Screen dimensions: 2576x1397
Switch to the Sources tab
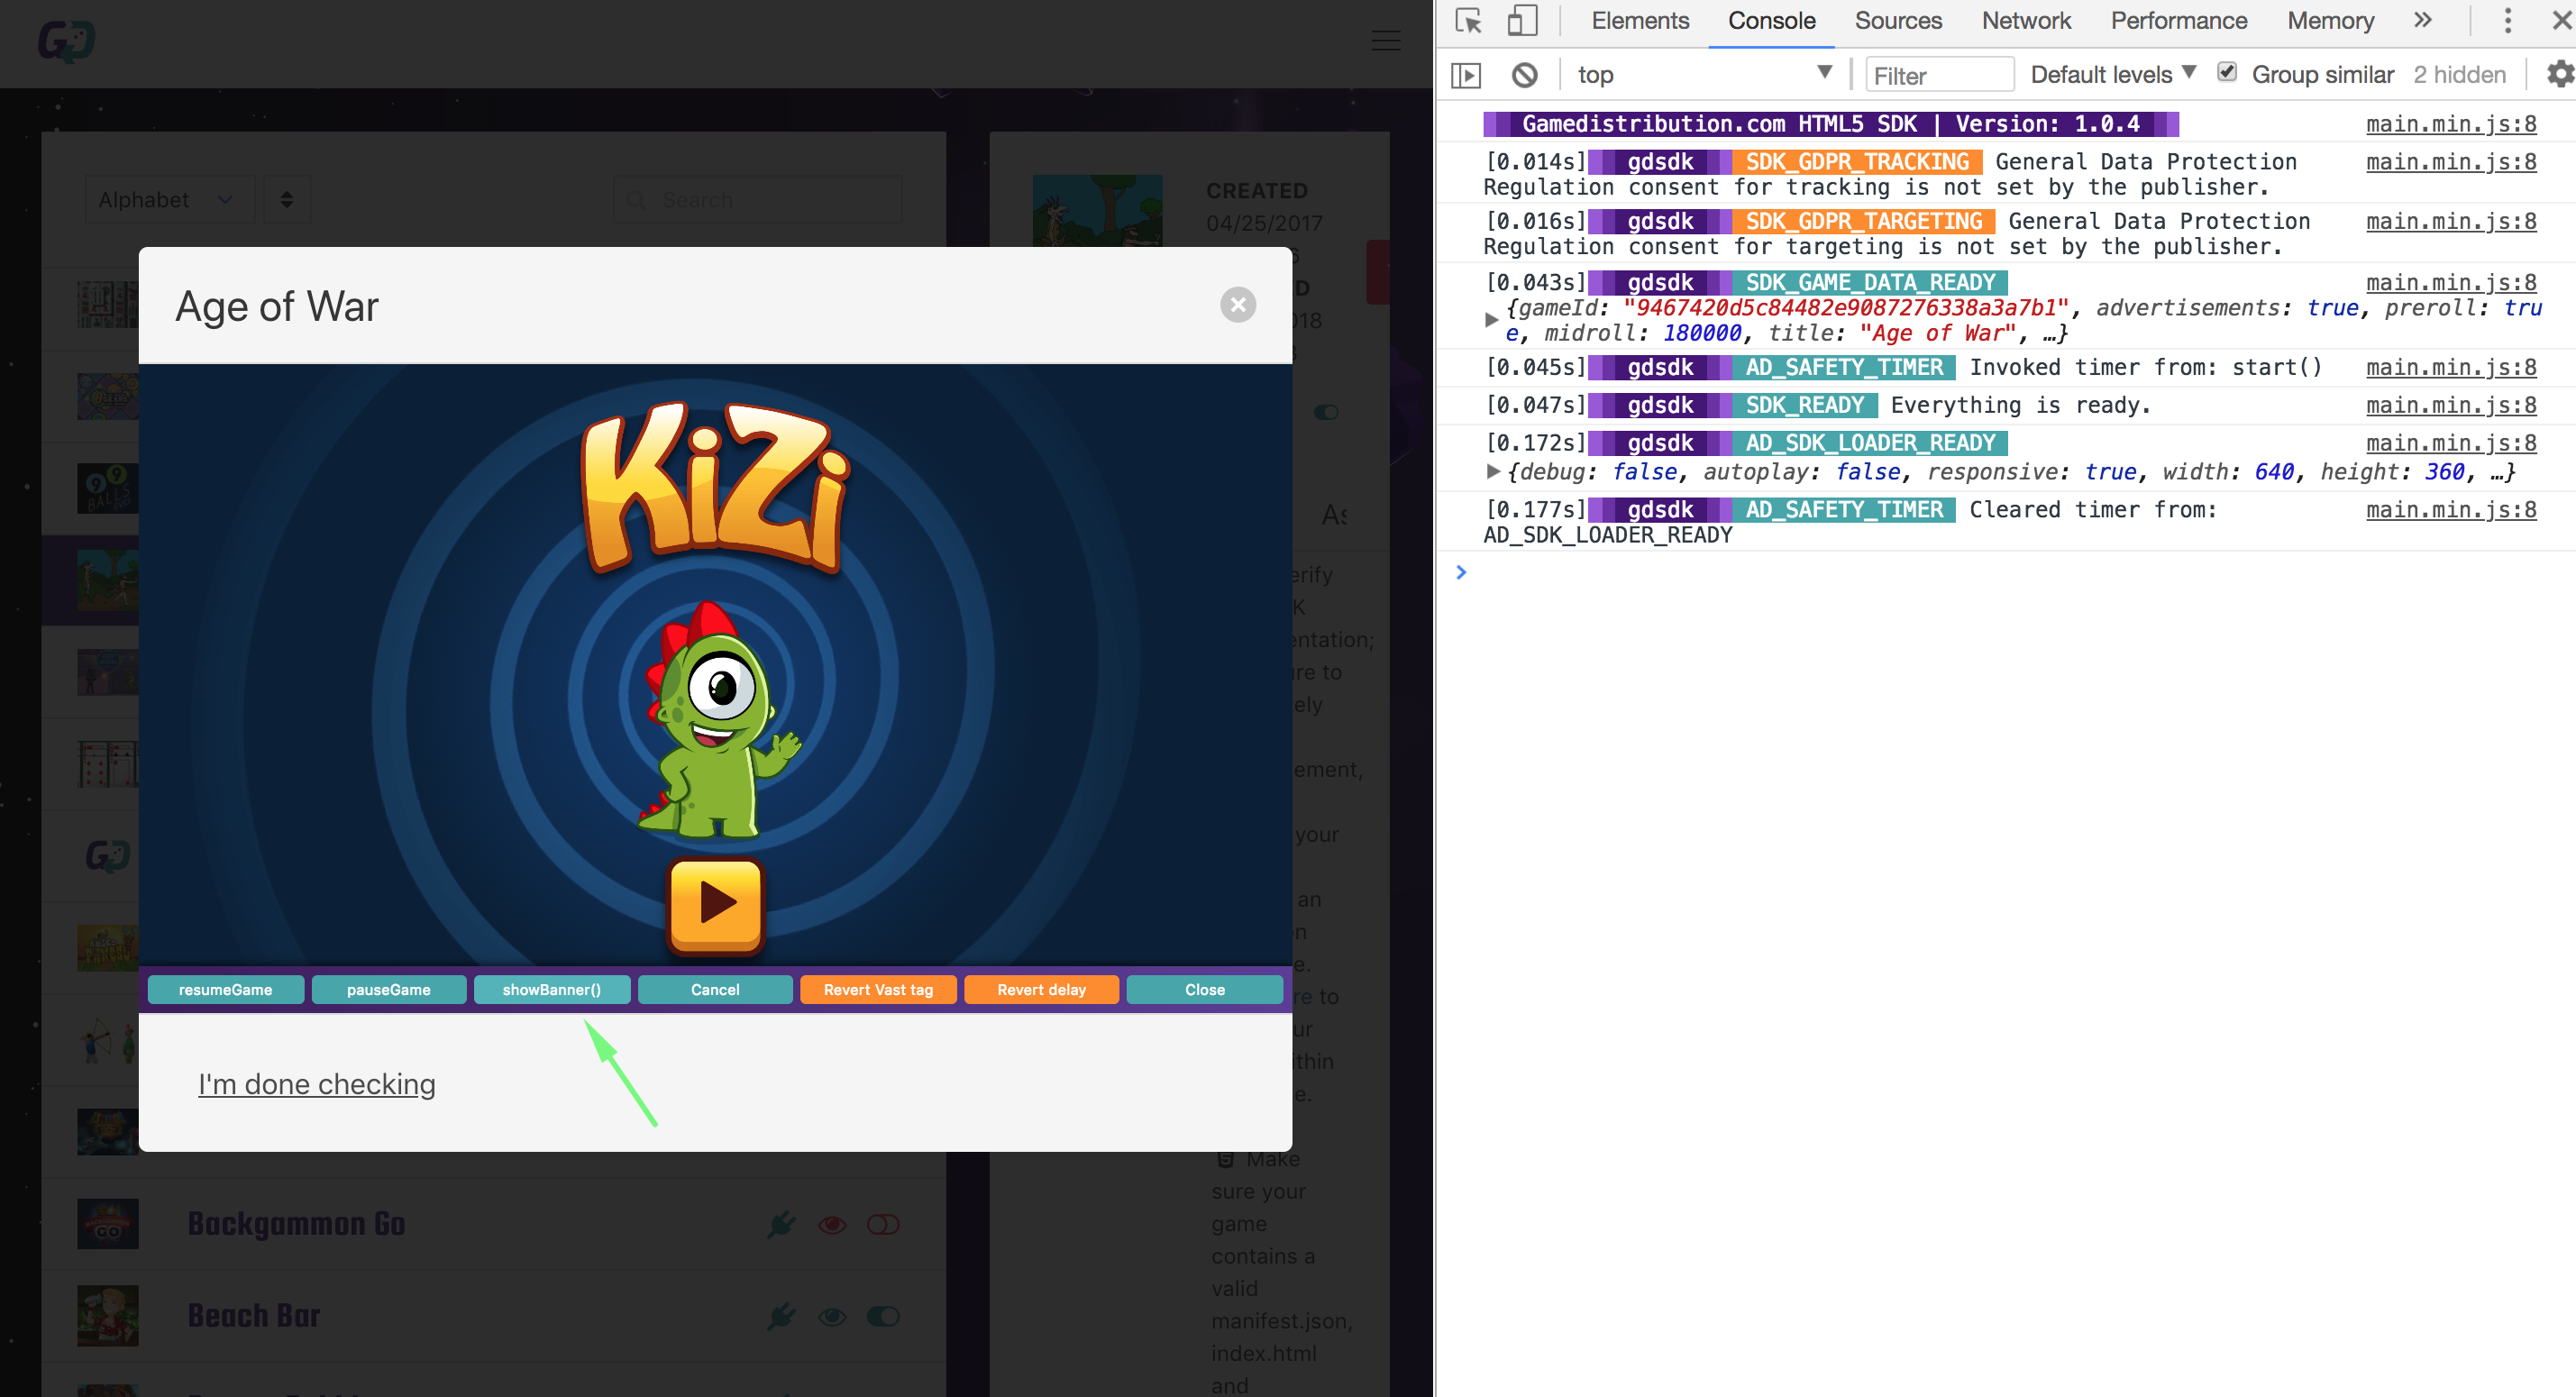(1898, 21)
